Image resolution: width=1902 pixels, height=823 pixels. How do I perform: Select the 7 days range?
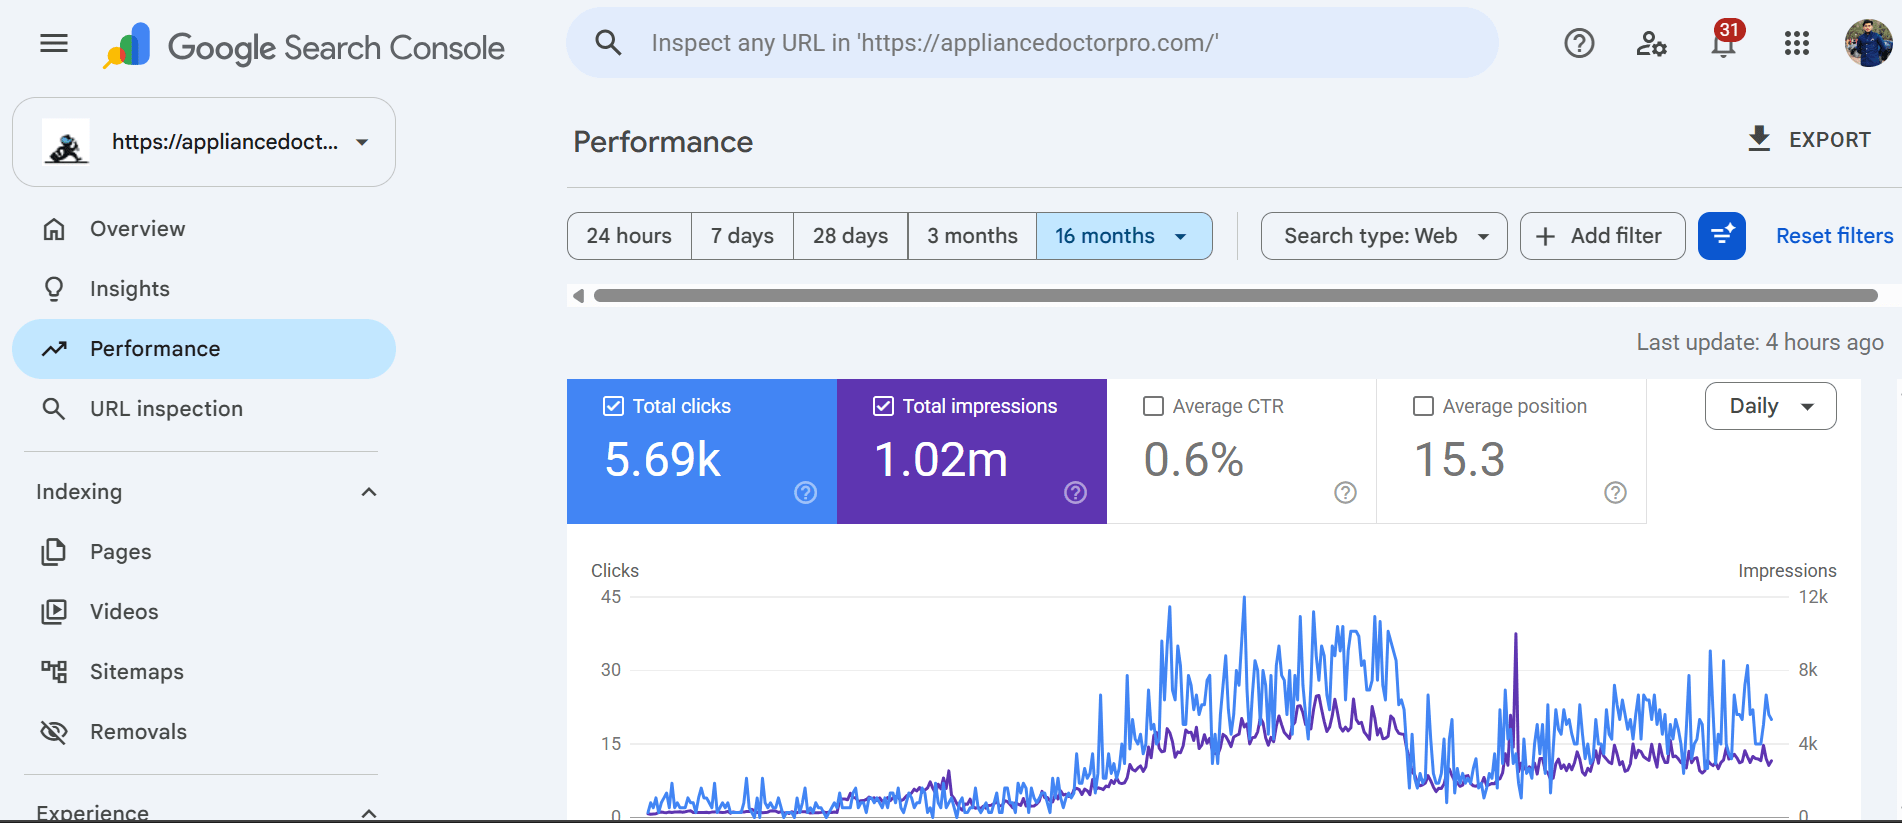tap(742, 236)
